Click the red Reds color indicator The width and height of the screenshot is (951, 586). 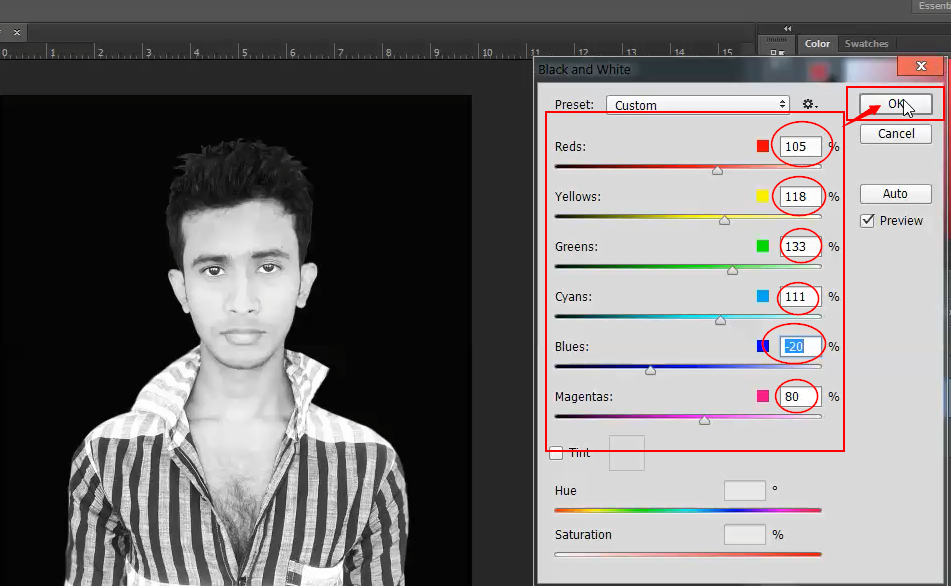pos(763,147)
